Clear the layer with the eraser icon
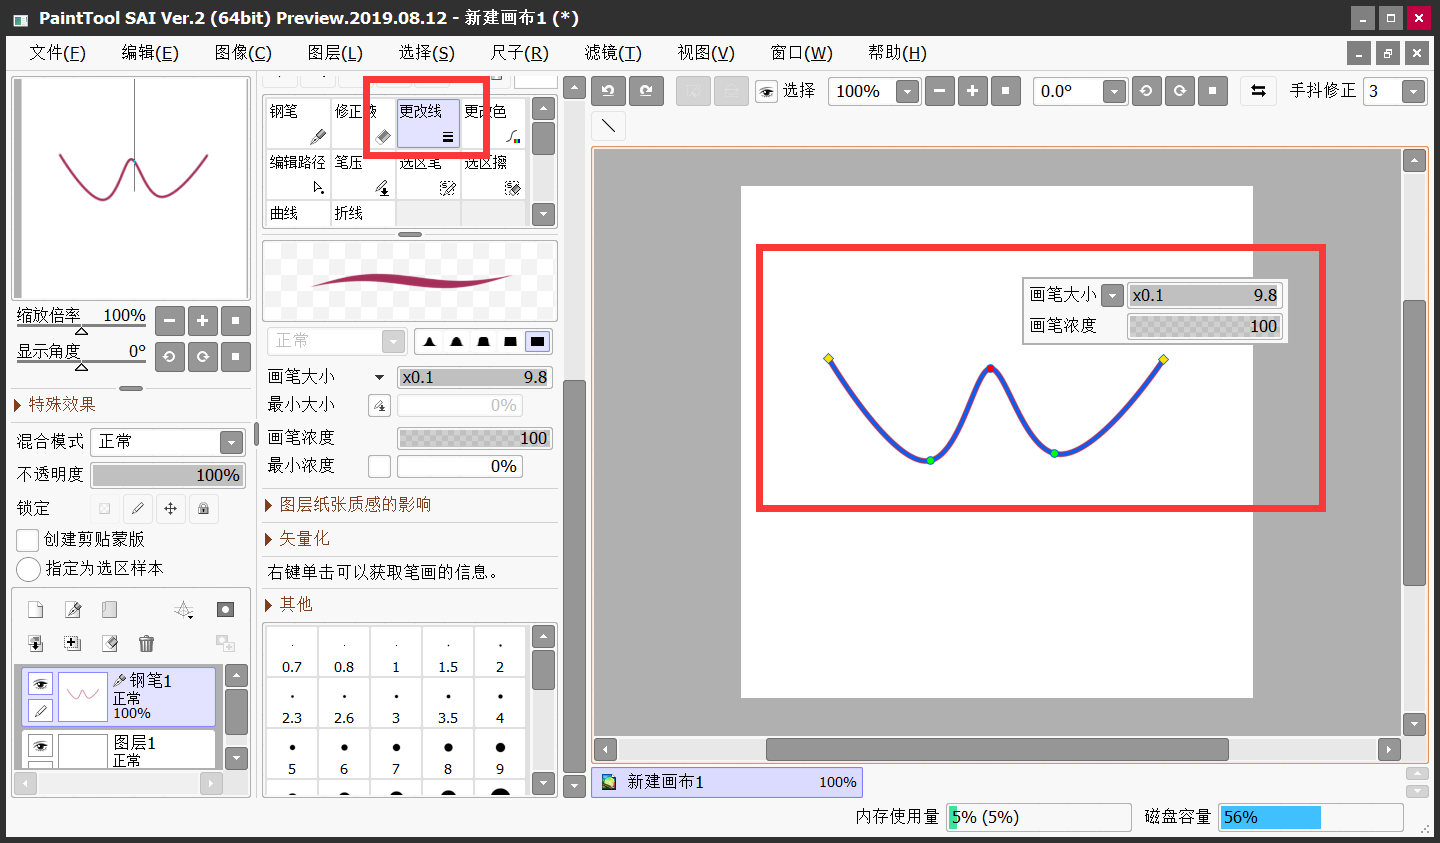 110,644
